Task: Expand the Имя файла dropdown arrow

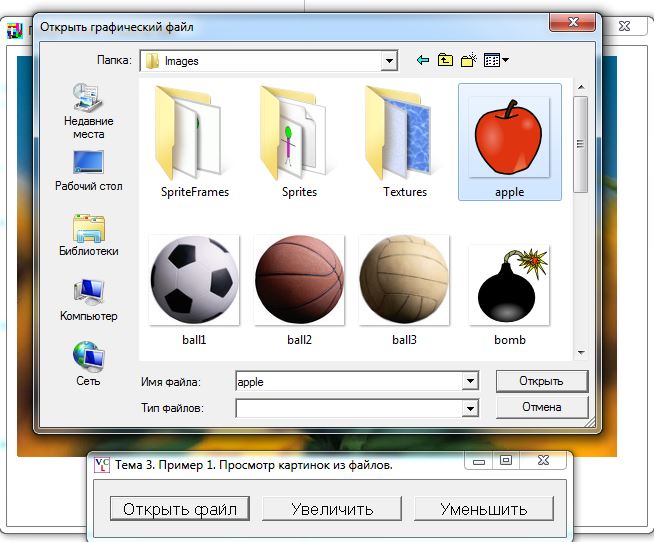Action: pyautogui.click(x=470, y=381)
